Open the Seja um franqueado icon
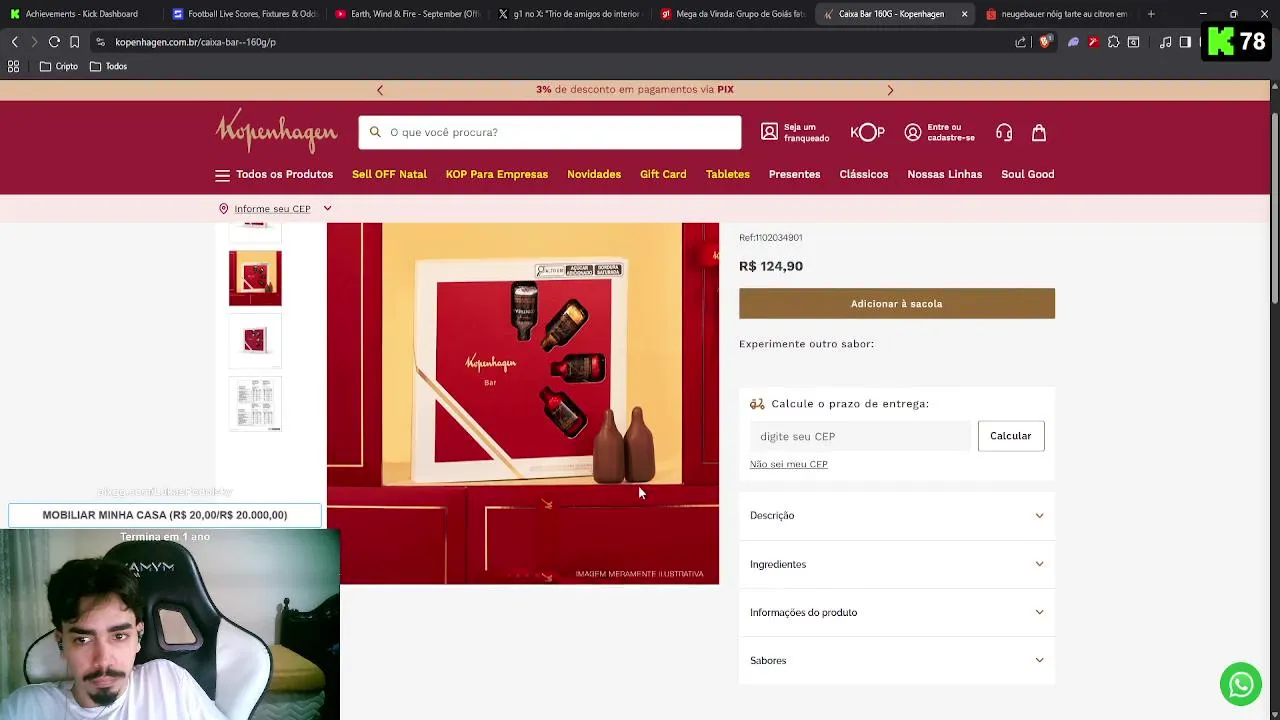This screenshot has height=720, width=1280. 769,132
